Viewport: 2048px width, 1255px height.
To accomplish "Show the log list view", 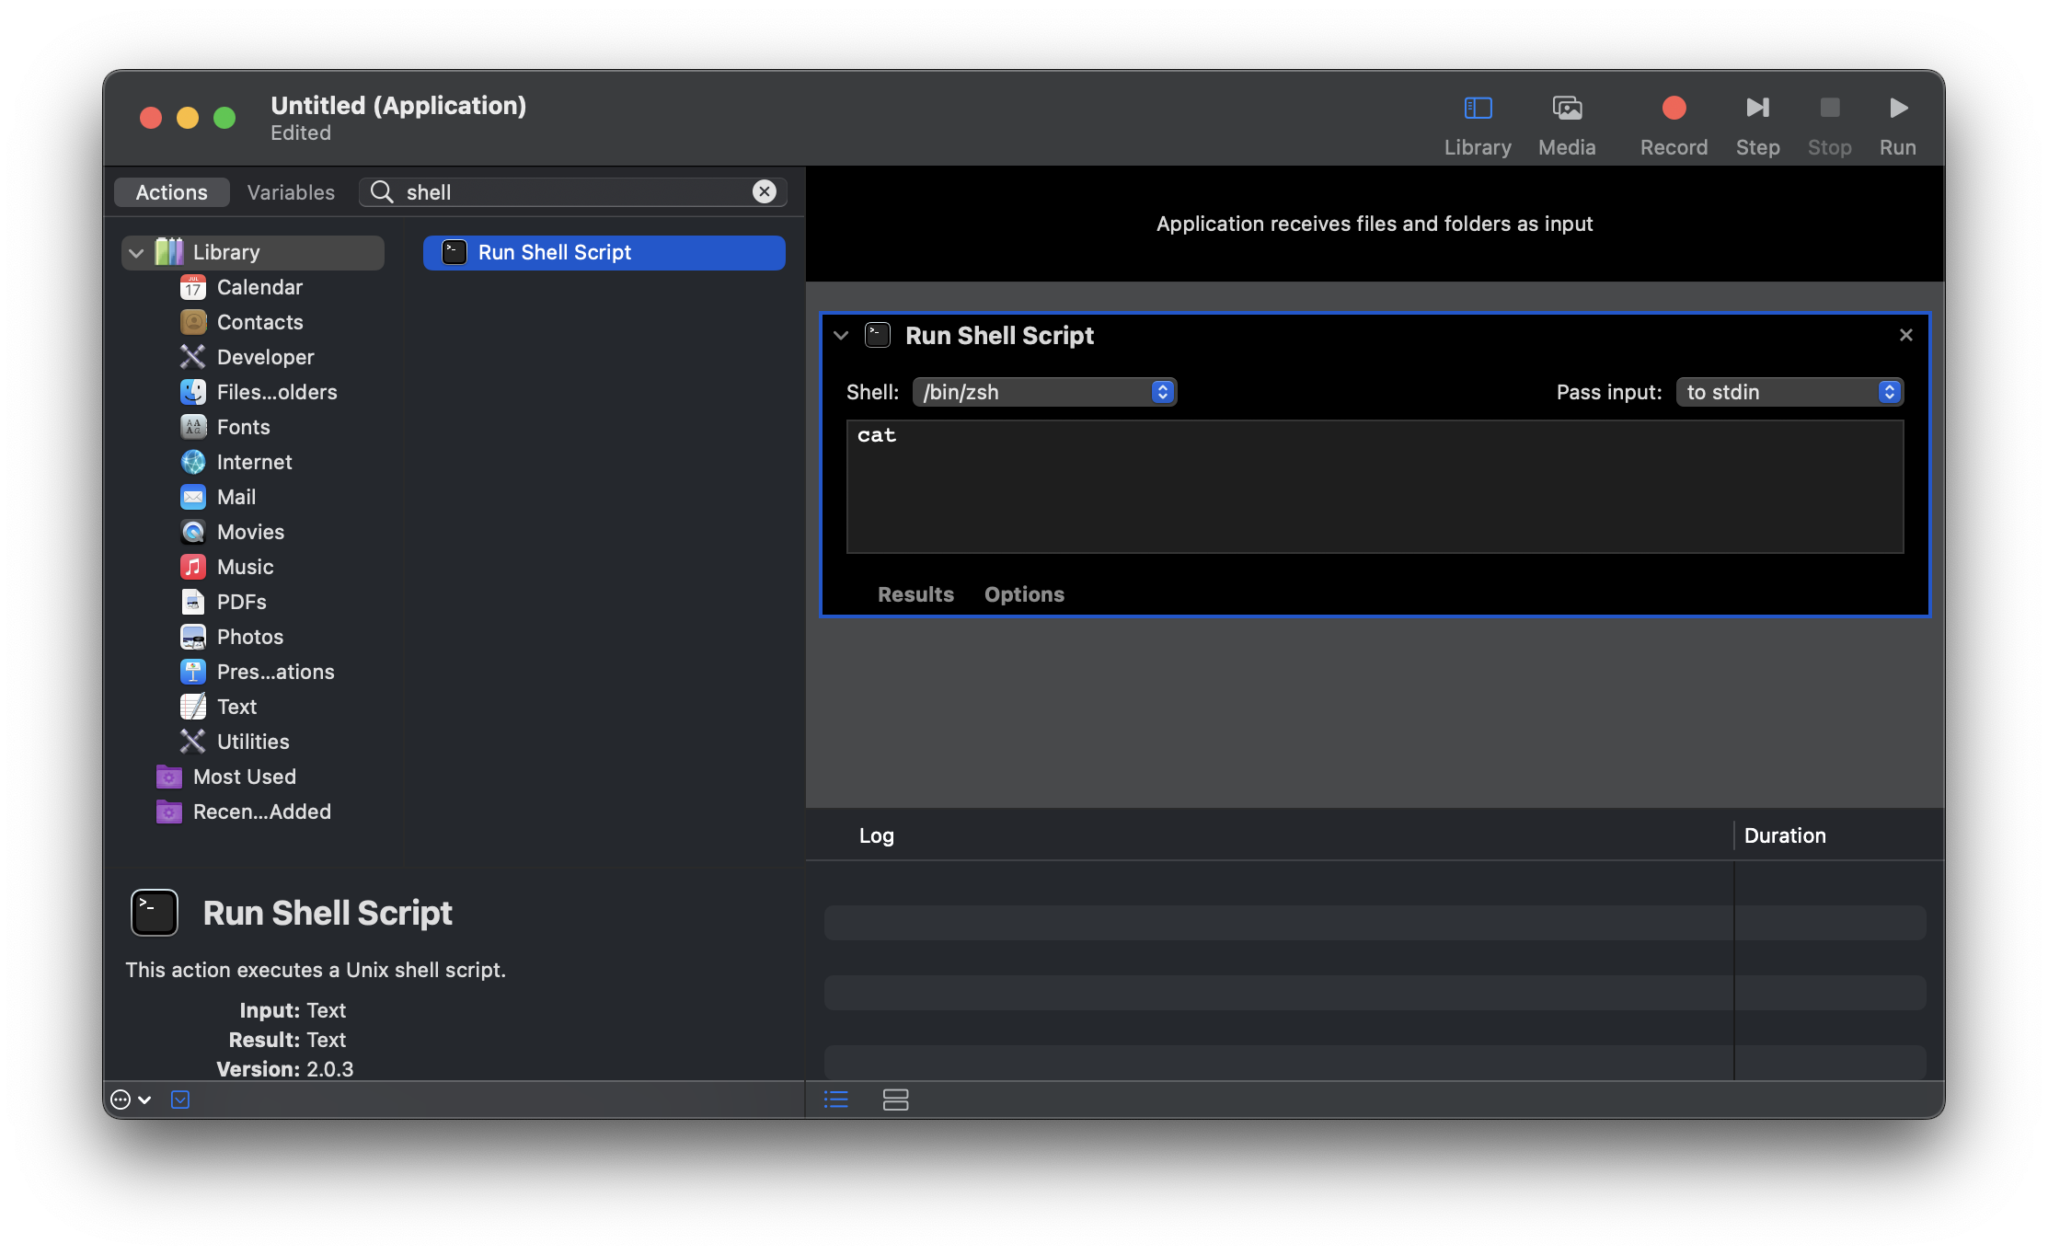I will point(836,1100).
